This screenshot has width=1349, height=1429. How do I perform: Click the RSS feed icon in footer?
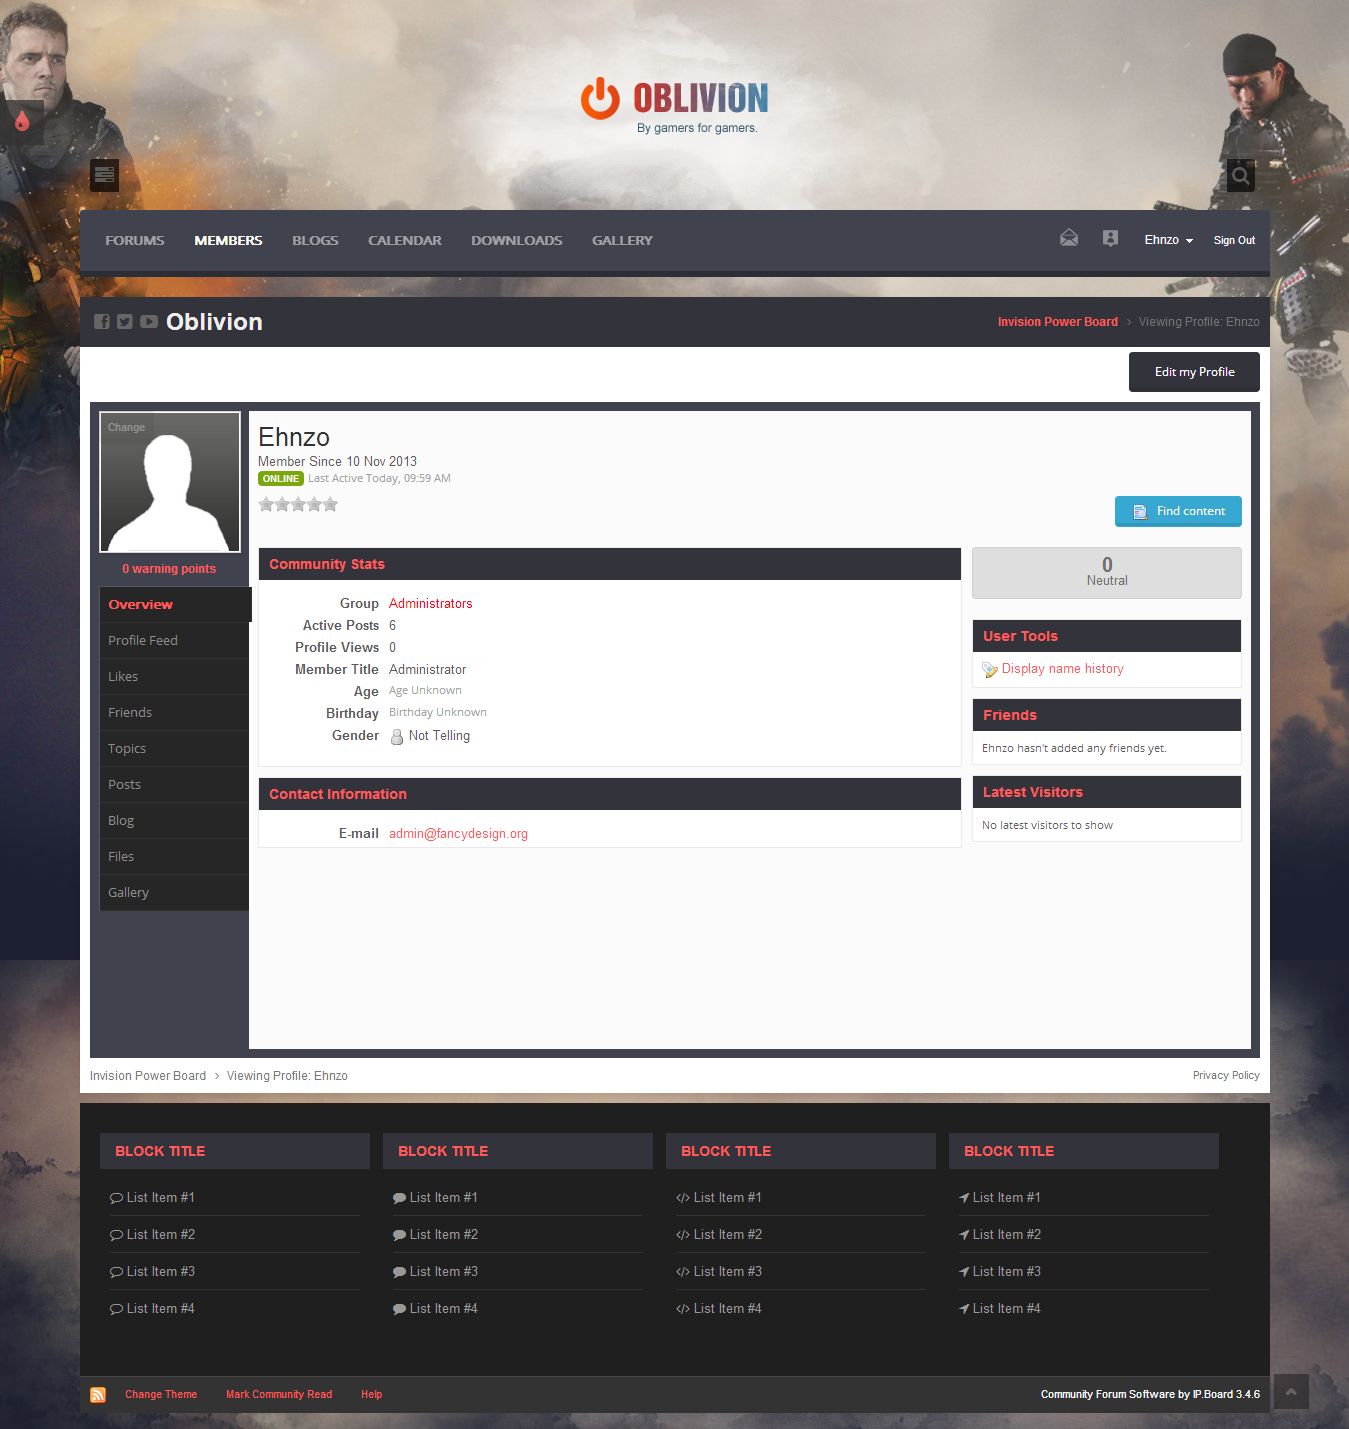pos(98,1395)
